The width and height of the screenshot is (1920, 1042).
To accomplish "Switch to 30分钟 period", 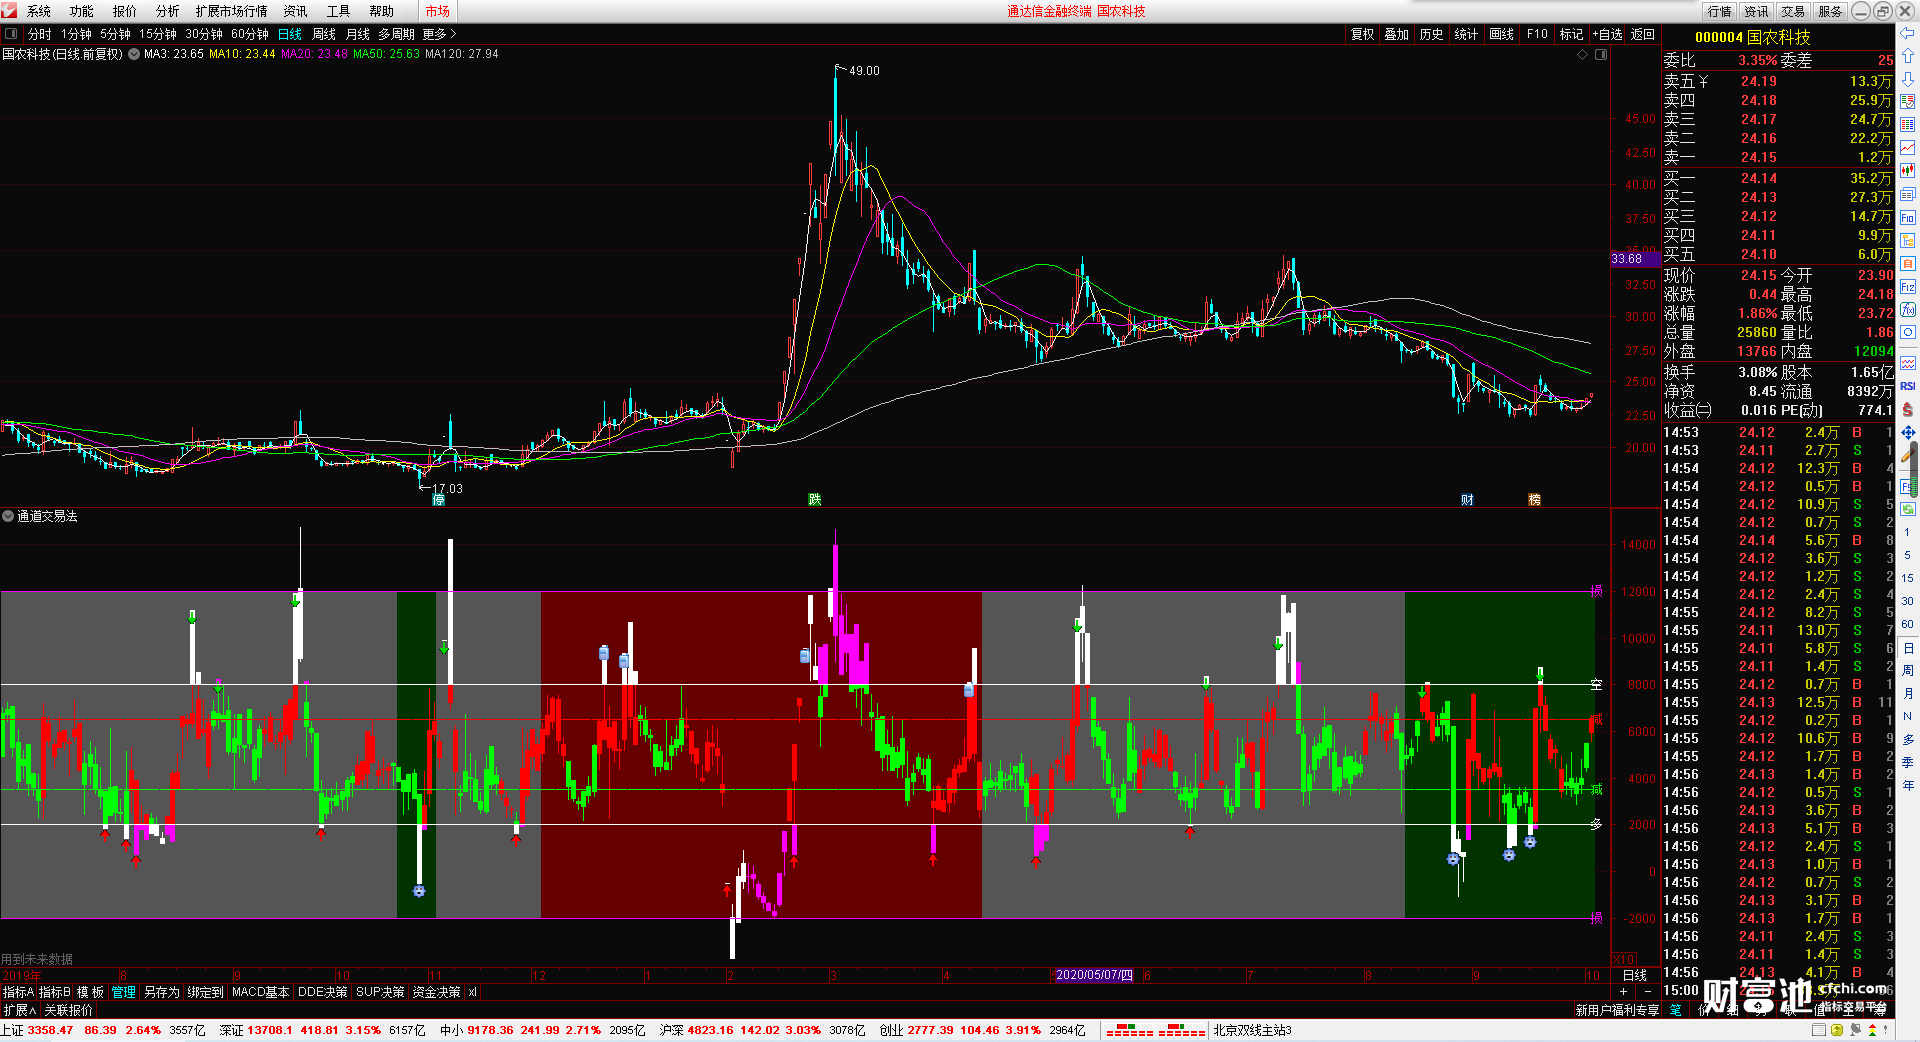I will click(x=204, y=34).
